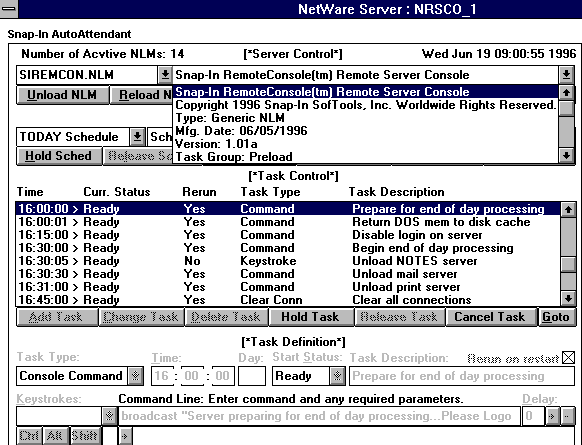Image resolution: width=582 pixels, height=445 pixels.
Task: Expand the Keystrokes combo box arrow
Action: [109, 415]
